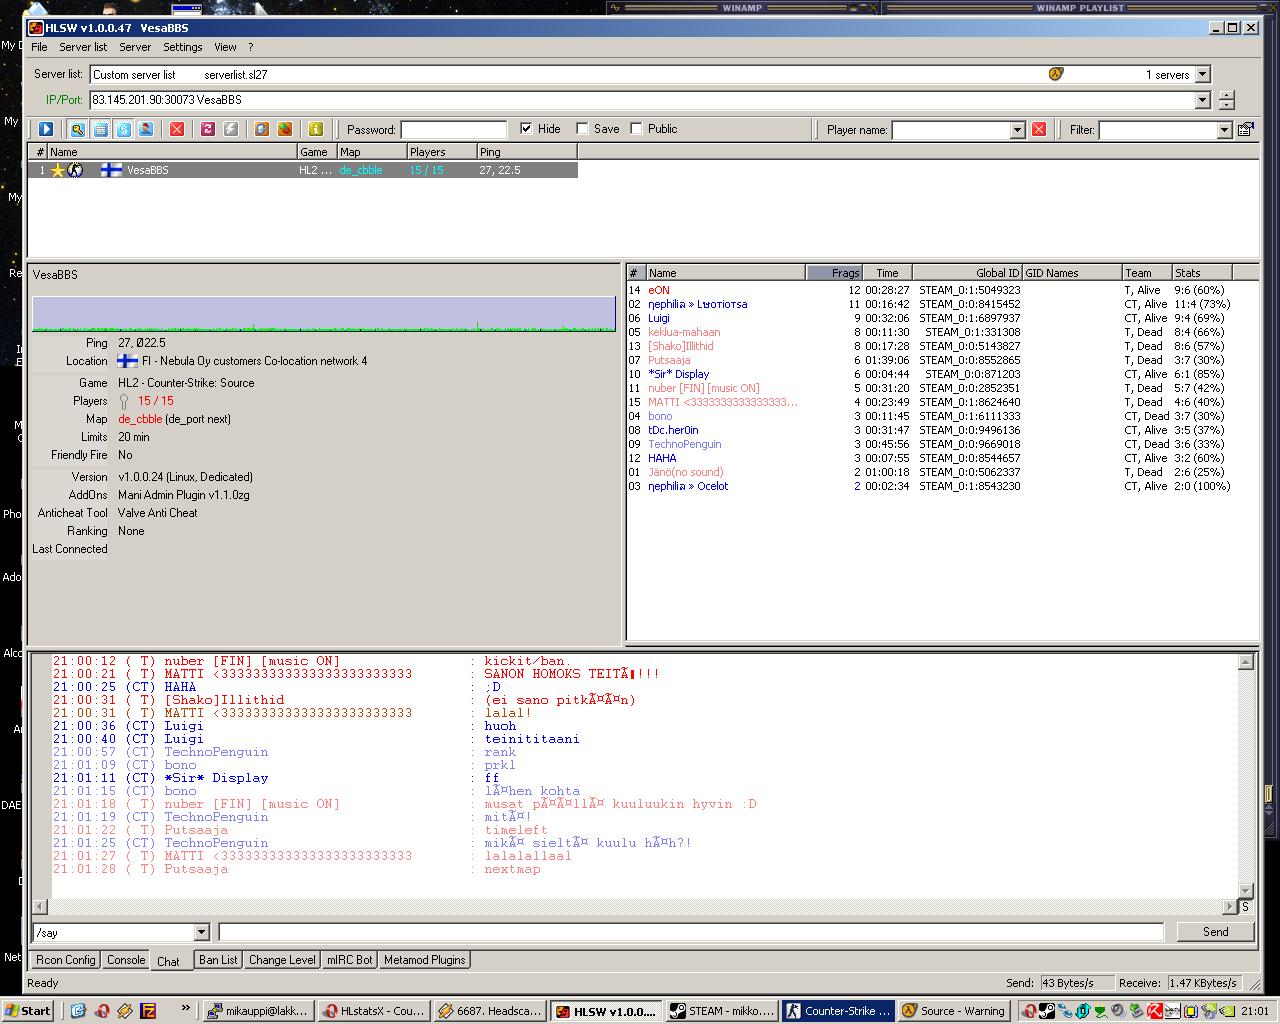Click the small S button below chat scrollbar
This screenshot has height=1024, width=1280.
tap(1245, 907)
